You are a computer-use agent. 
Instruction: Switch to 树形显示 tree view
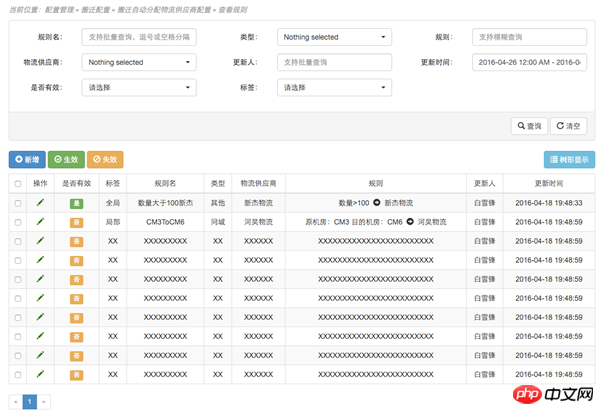(x=568, y=159)
